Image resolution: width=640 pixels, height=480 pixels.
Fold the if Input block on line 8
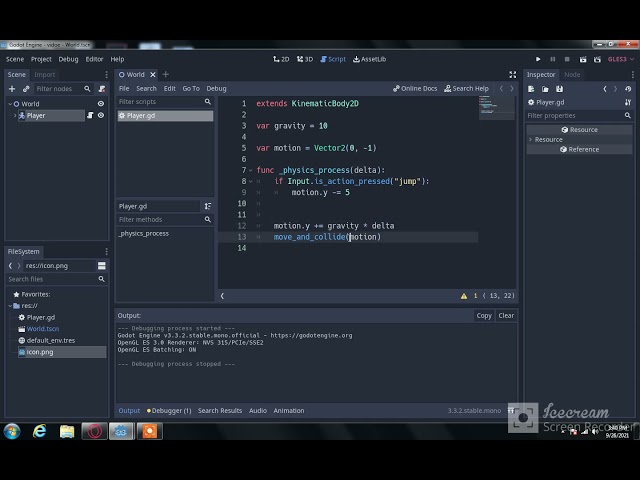click(x=251, y=181)
